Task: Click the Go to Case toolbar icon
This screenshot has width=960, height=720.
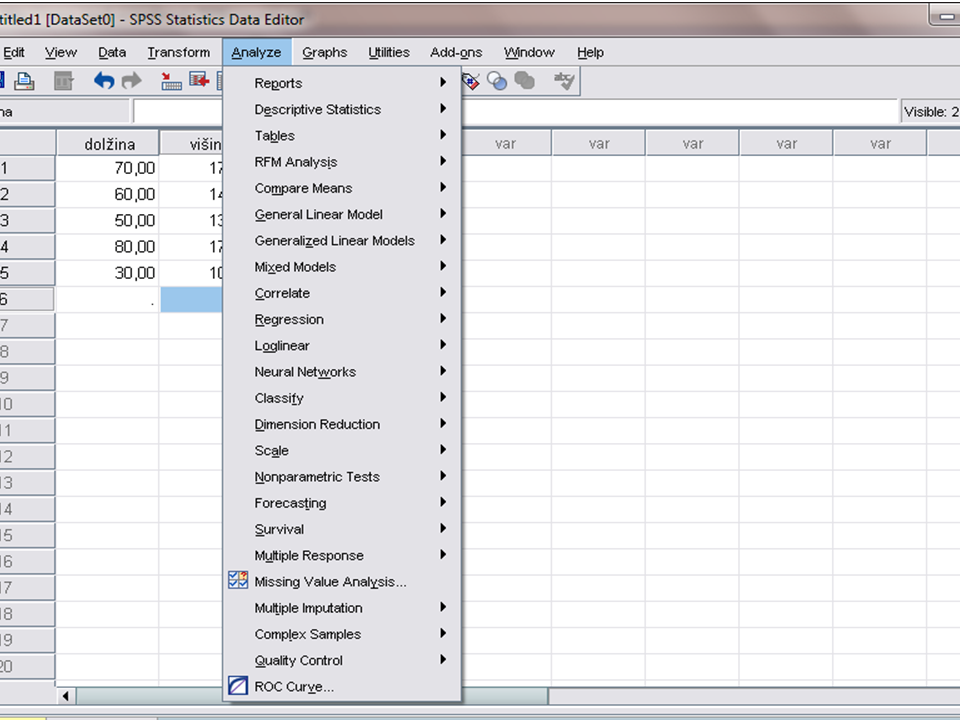Action: pos(171,82)
